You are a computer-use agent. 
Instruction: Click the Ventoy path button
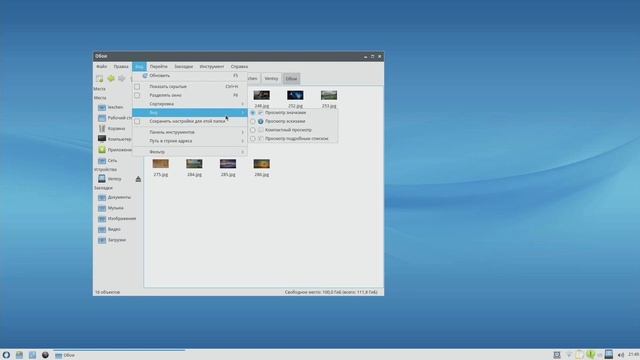[x=271, y=78]
